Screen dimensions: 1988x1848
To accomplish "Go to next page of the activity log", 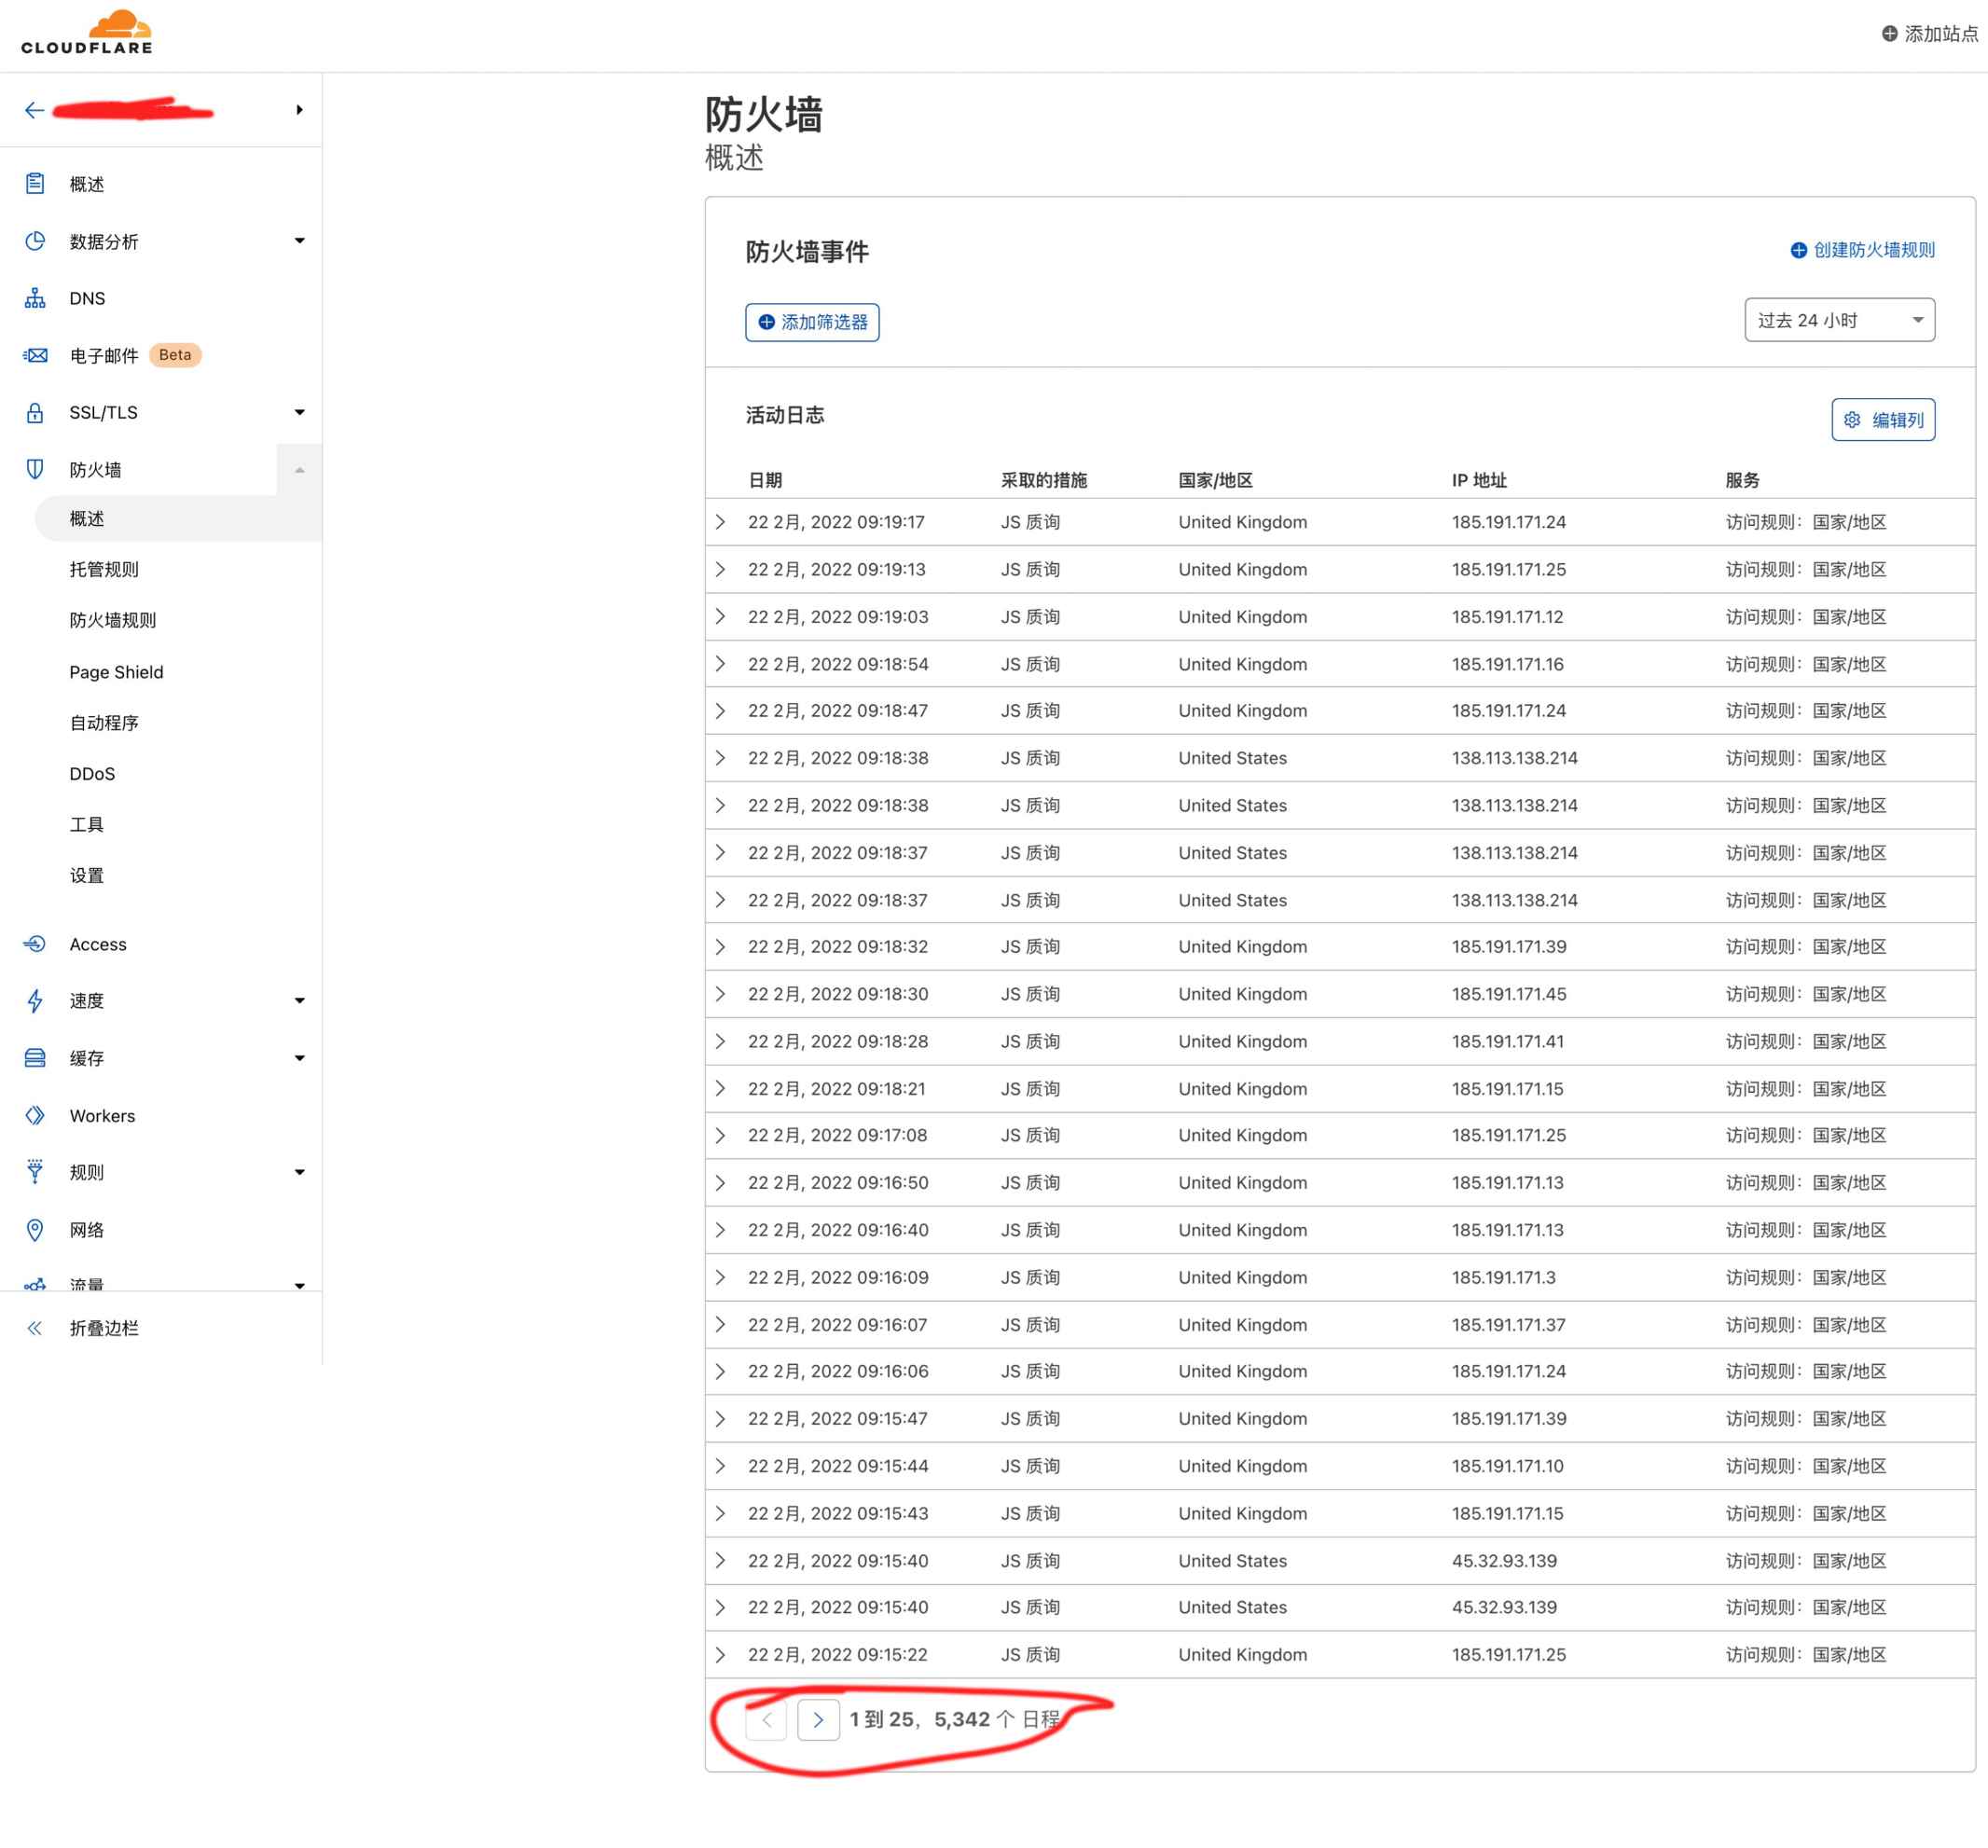I will pos(818,1720).
